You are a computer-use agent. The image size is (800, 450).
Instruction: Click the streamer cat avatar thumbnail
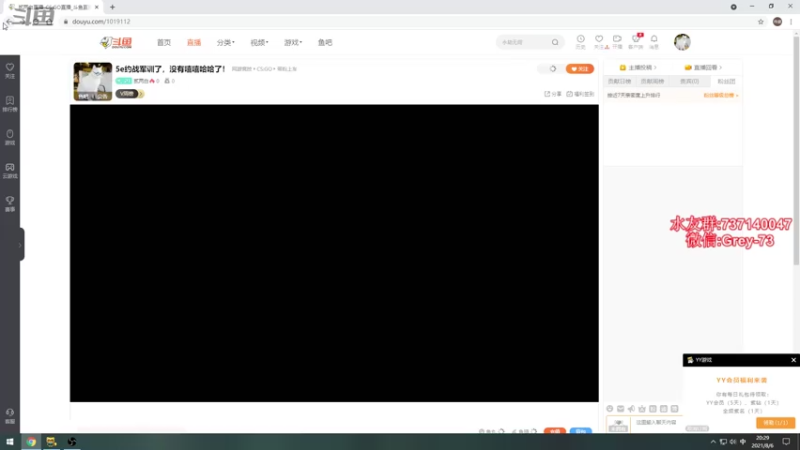(x=93, y=81)
